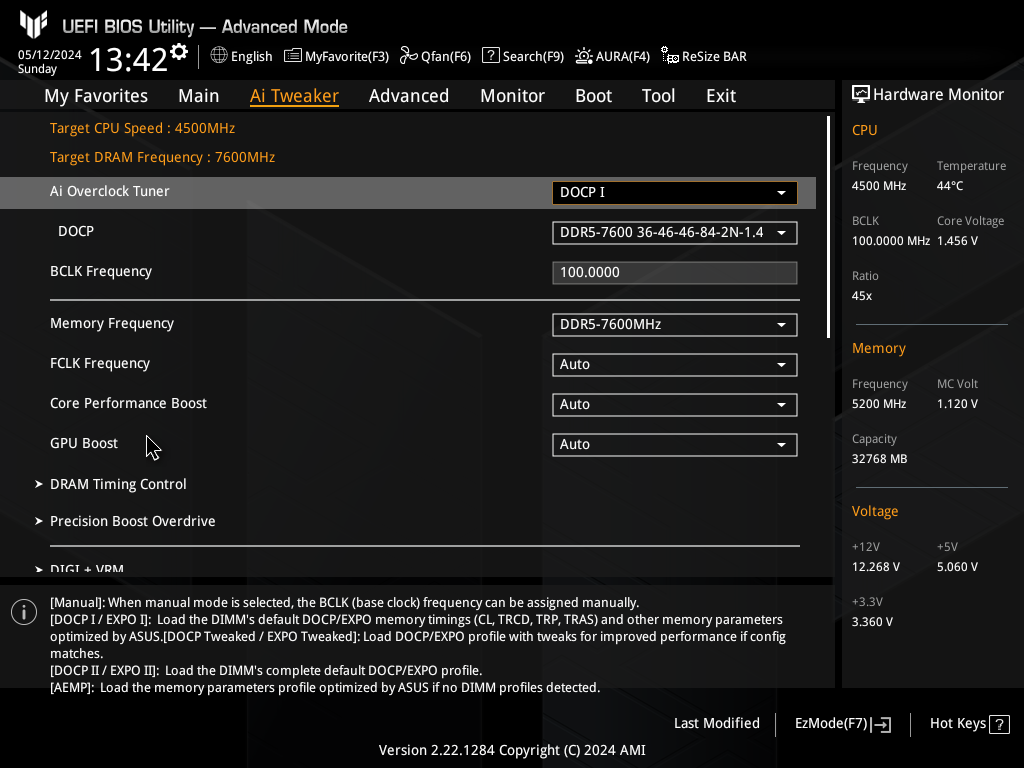Click the date 05/12/2024 Sunday

50,61
